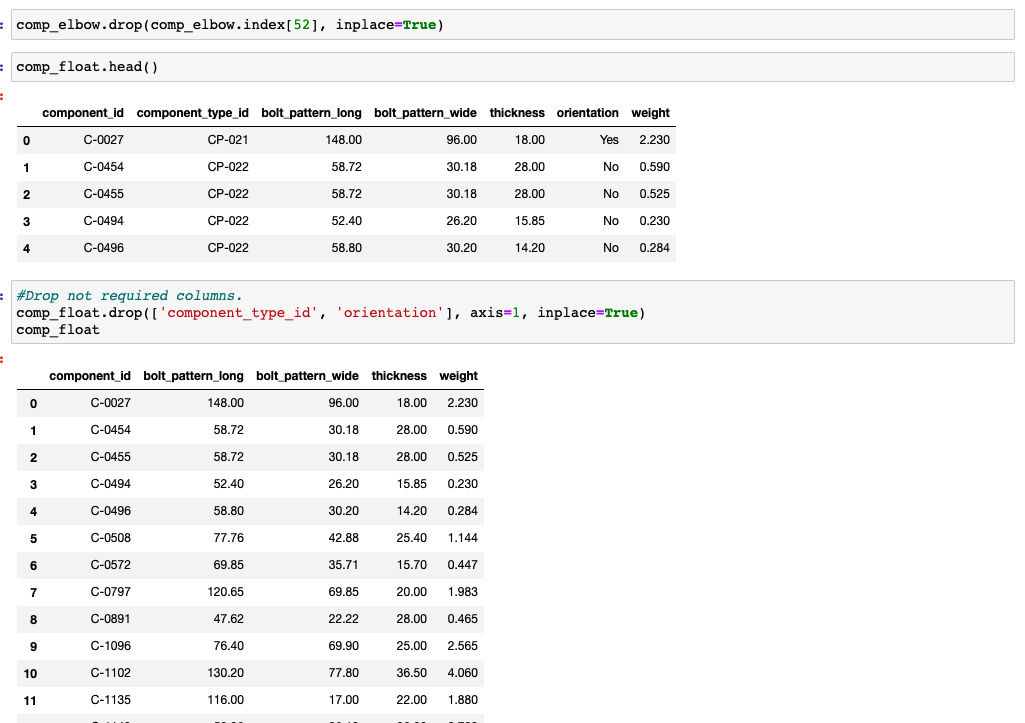
Task: Click into the comp_elbow.drop code cell
Action: coord(512,25)
